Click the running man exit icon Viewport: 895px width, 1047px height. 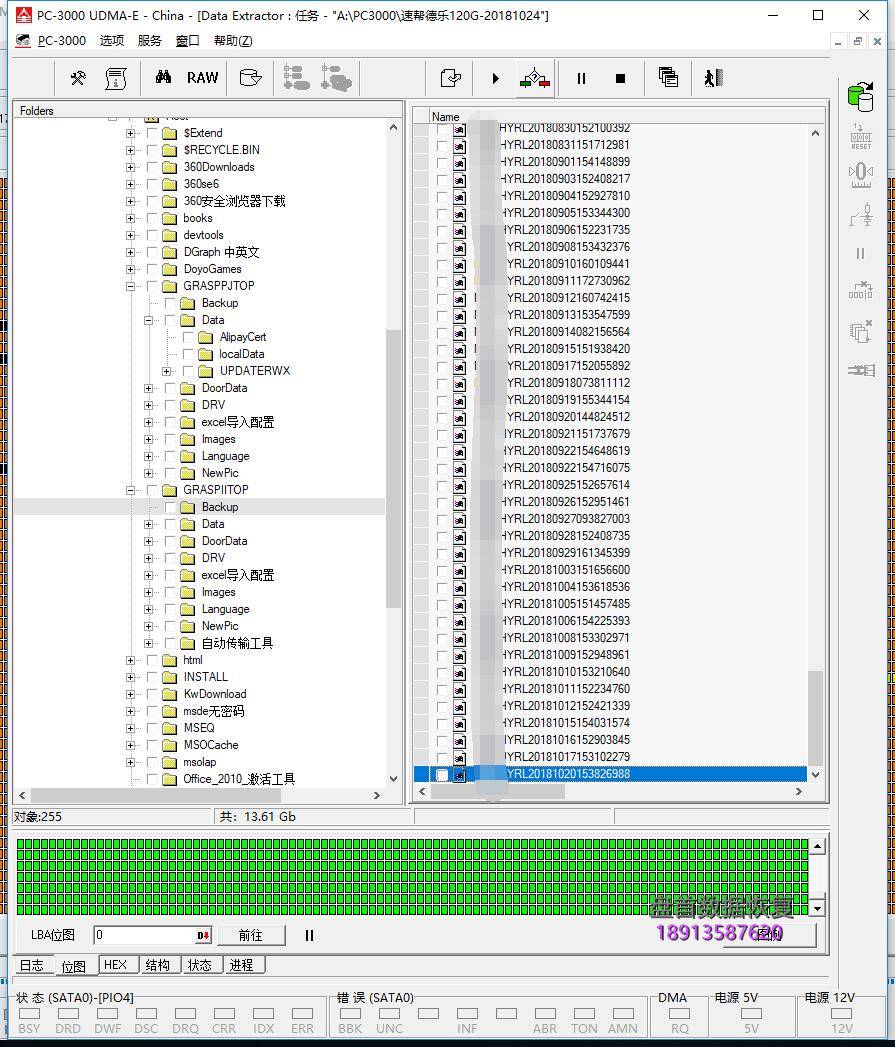713,78
